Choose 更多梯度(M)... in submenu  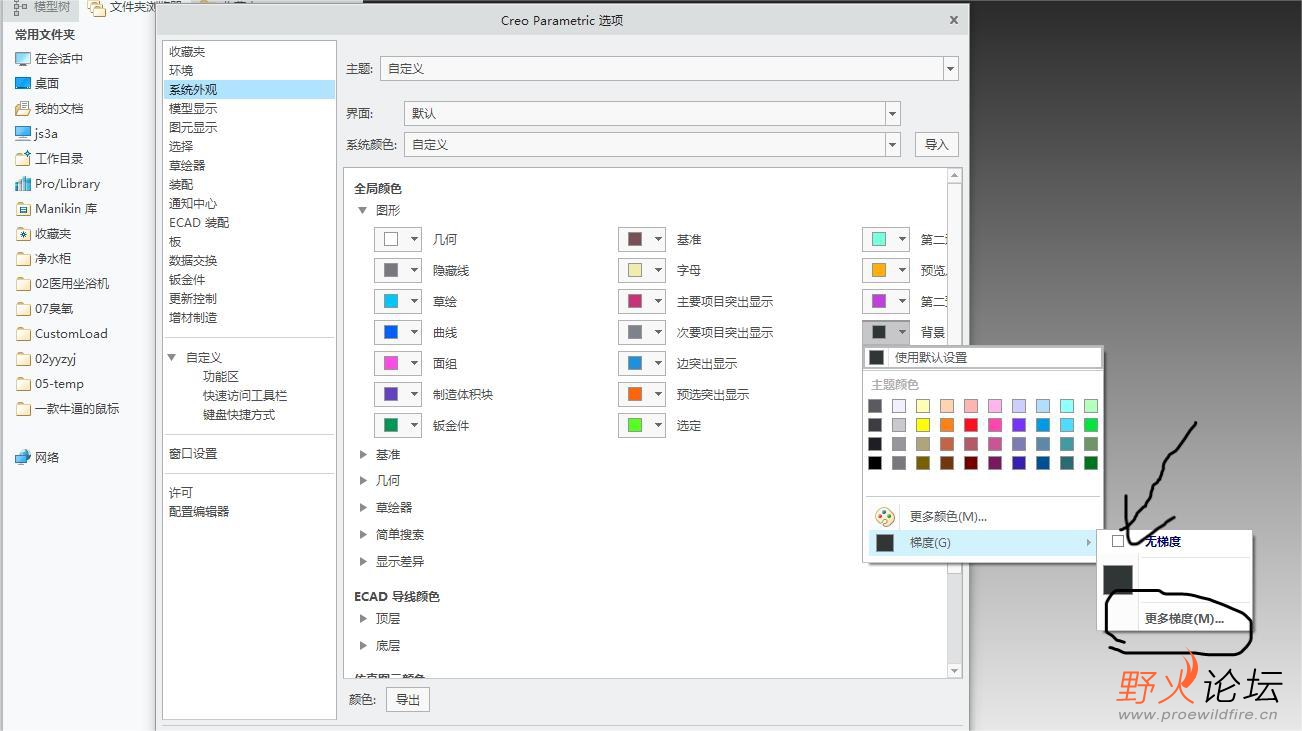[x=1184, y=619]
